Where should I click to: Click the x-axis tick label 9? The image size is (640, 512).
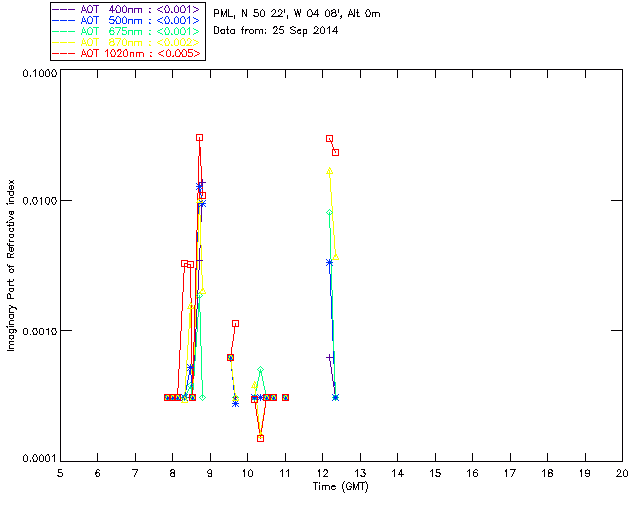[x=210, y=473]
